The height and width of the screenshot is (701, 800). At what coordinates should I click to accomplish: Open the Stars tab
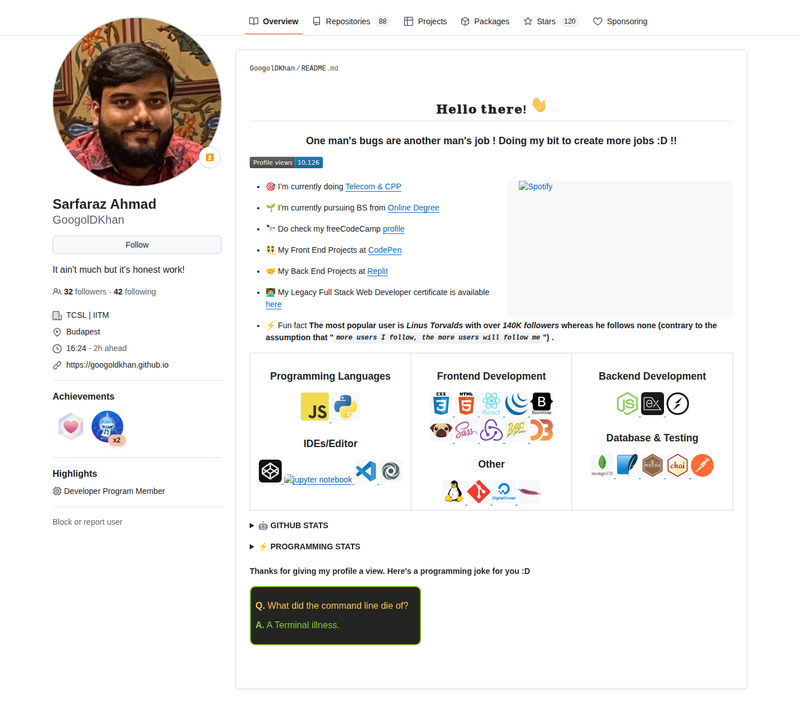pyautogui.click(x=551, y=21)
